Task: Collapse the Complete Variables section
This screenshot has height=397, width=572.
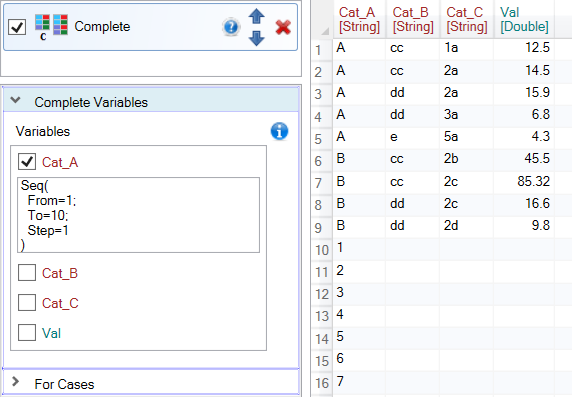Action: pos(16,100)
